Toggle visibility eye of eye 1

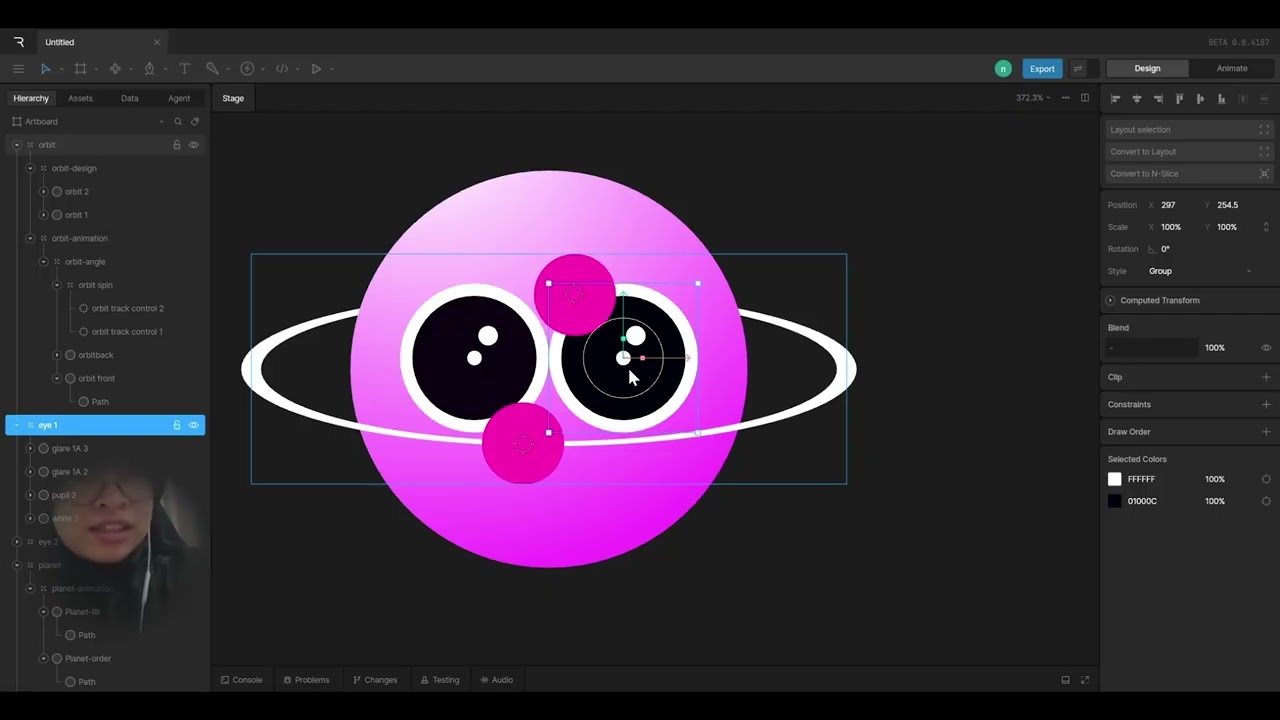[194, 425]
